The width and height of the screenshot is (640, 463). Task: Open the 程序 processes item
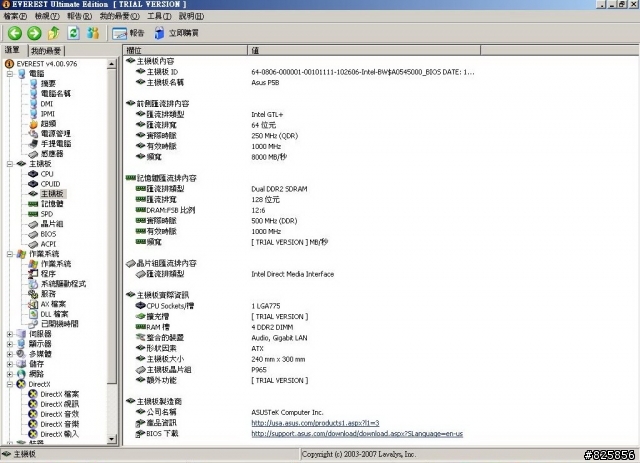point(48,274)
